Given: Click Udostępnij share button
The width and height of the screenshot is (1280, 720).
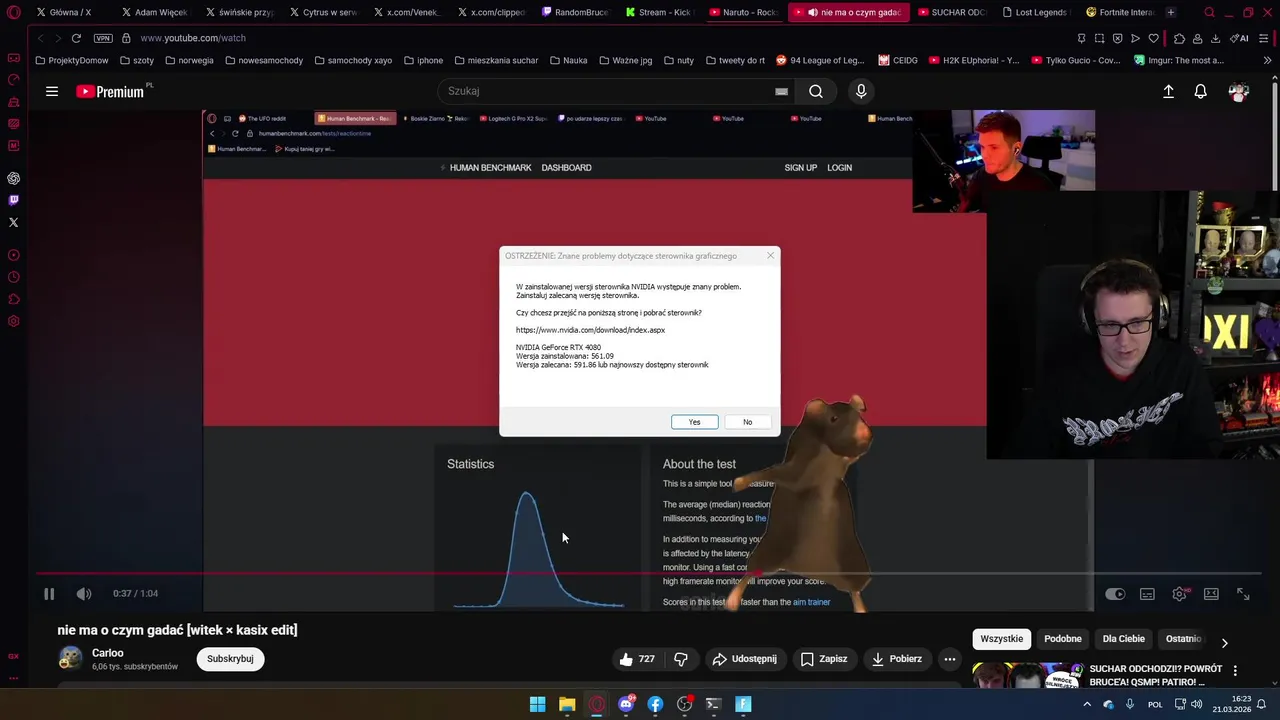Looking at the screenshot, I should (x=744, y=659).
